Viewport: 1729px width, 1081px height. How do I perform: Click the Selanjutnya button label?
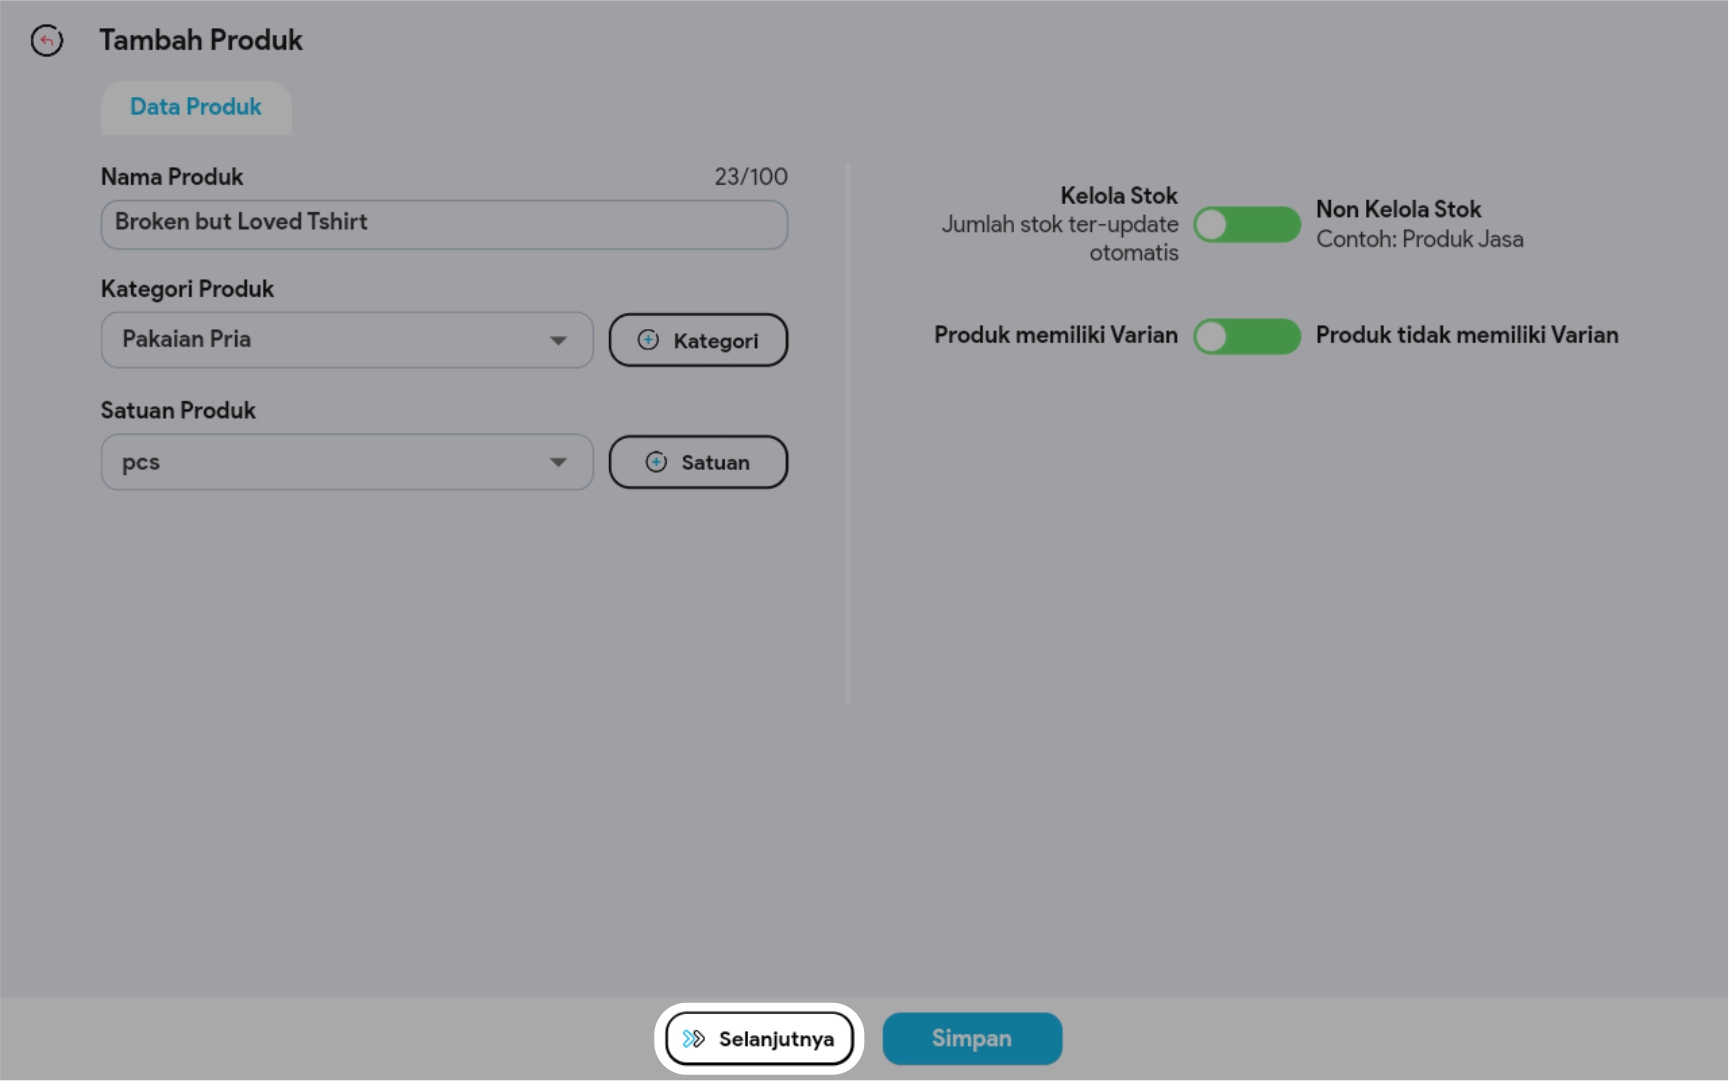(776, 1039)
